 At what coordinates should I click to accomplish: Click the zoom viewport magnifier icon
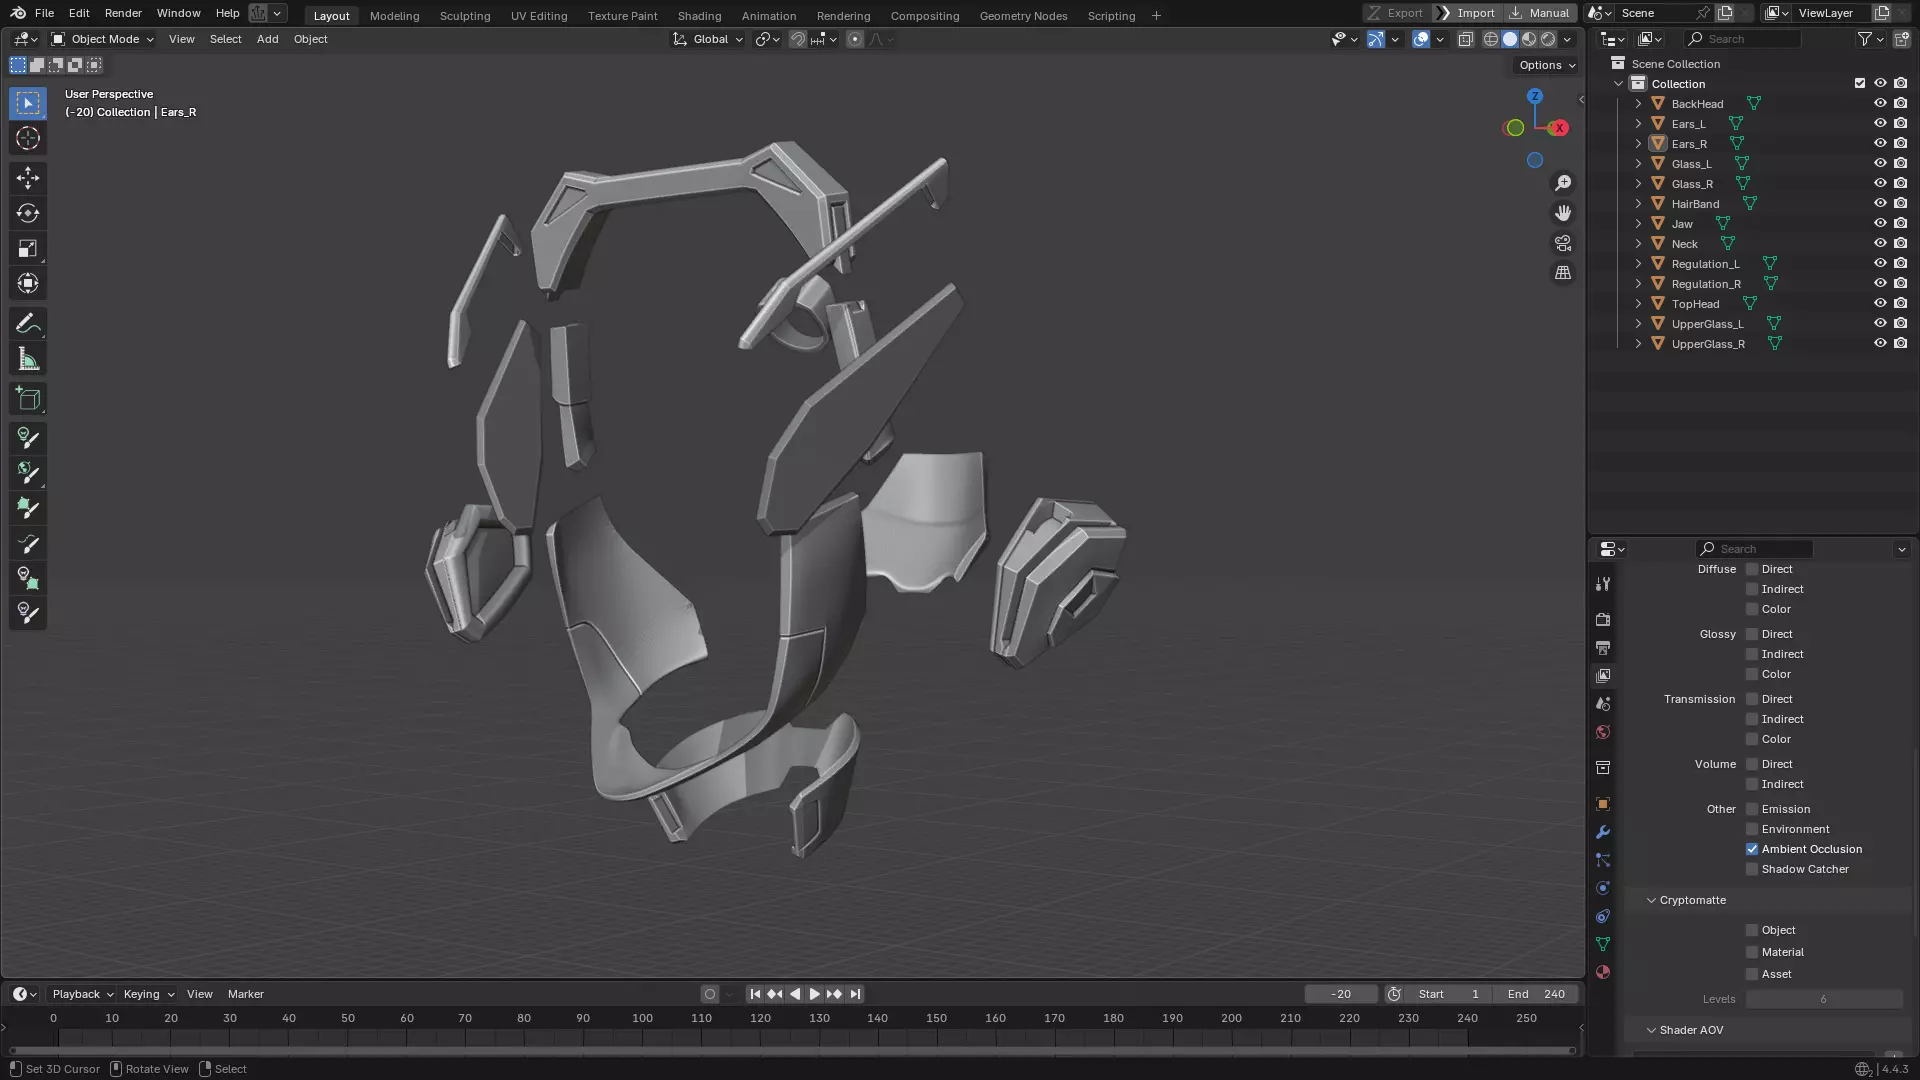pyautogui.click(x=1563, y=183)
